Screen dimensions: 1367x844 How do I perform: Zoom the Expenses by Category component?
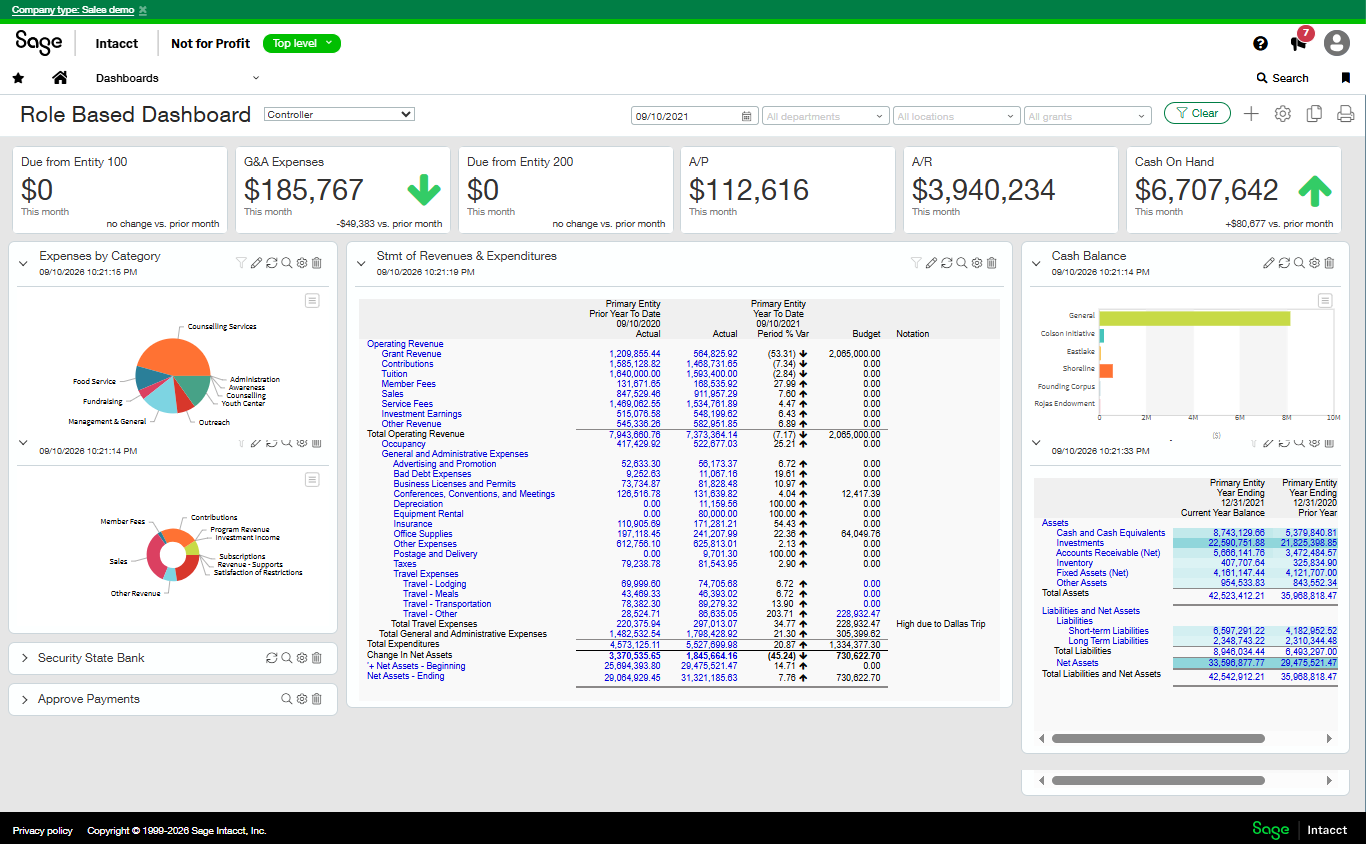(286, 263)
